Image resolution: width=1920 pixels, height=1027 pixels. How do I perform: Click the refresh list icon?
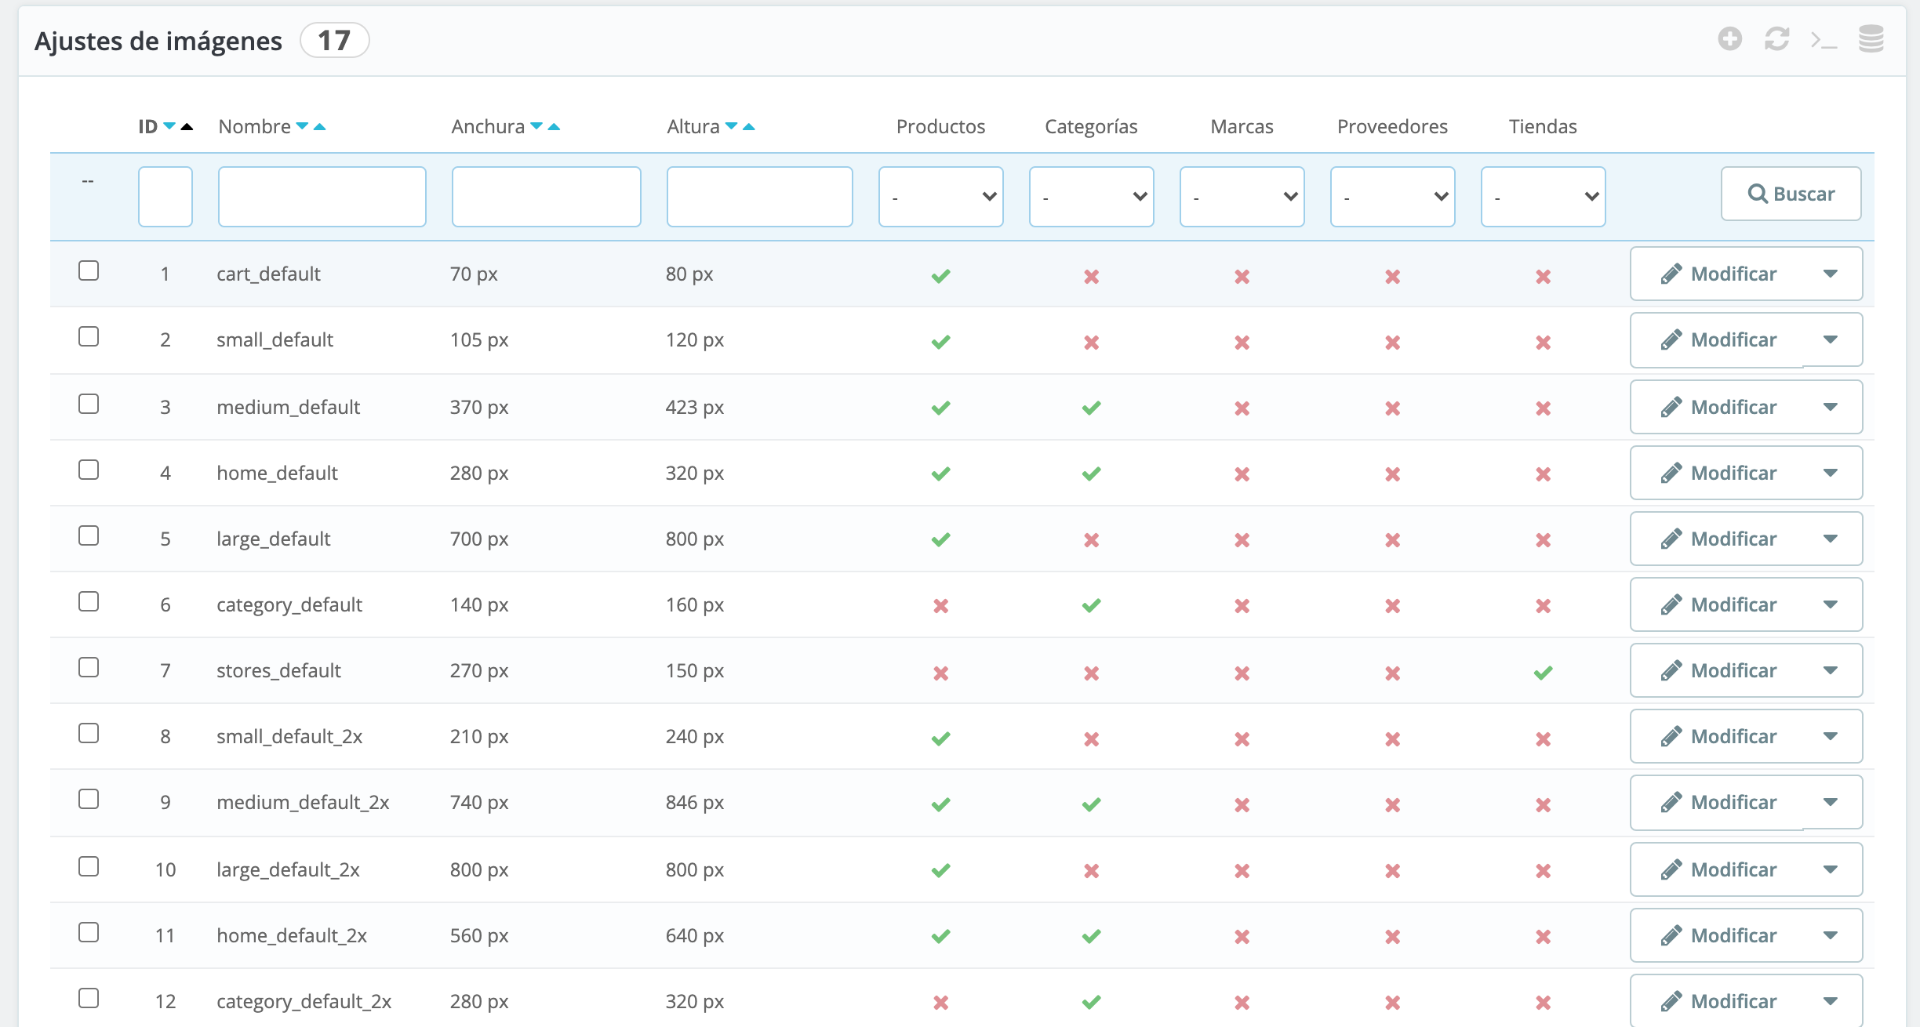click(1777, 39)
